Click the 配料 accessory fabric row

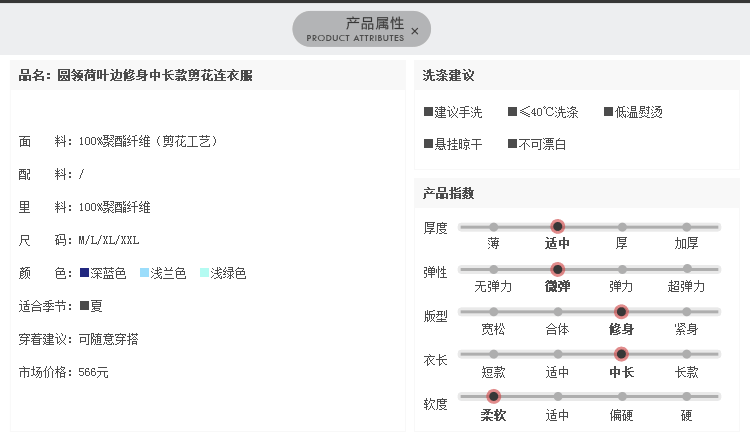[52, 174]
